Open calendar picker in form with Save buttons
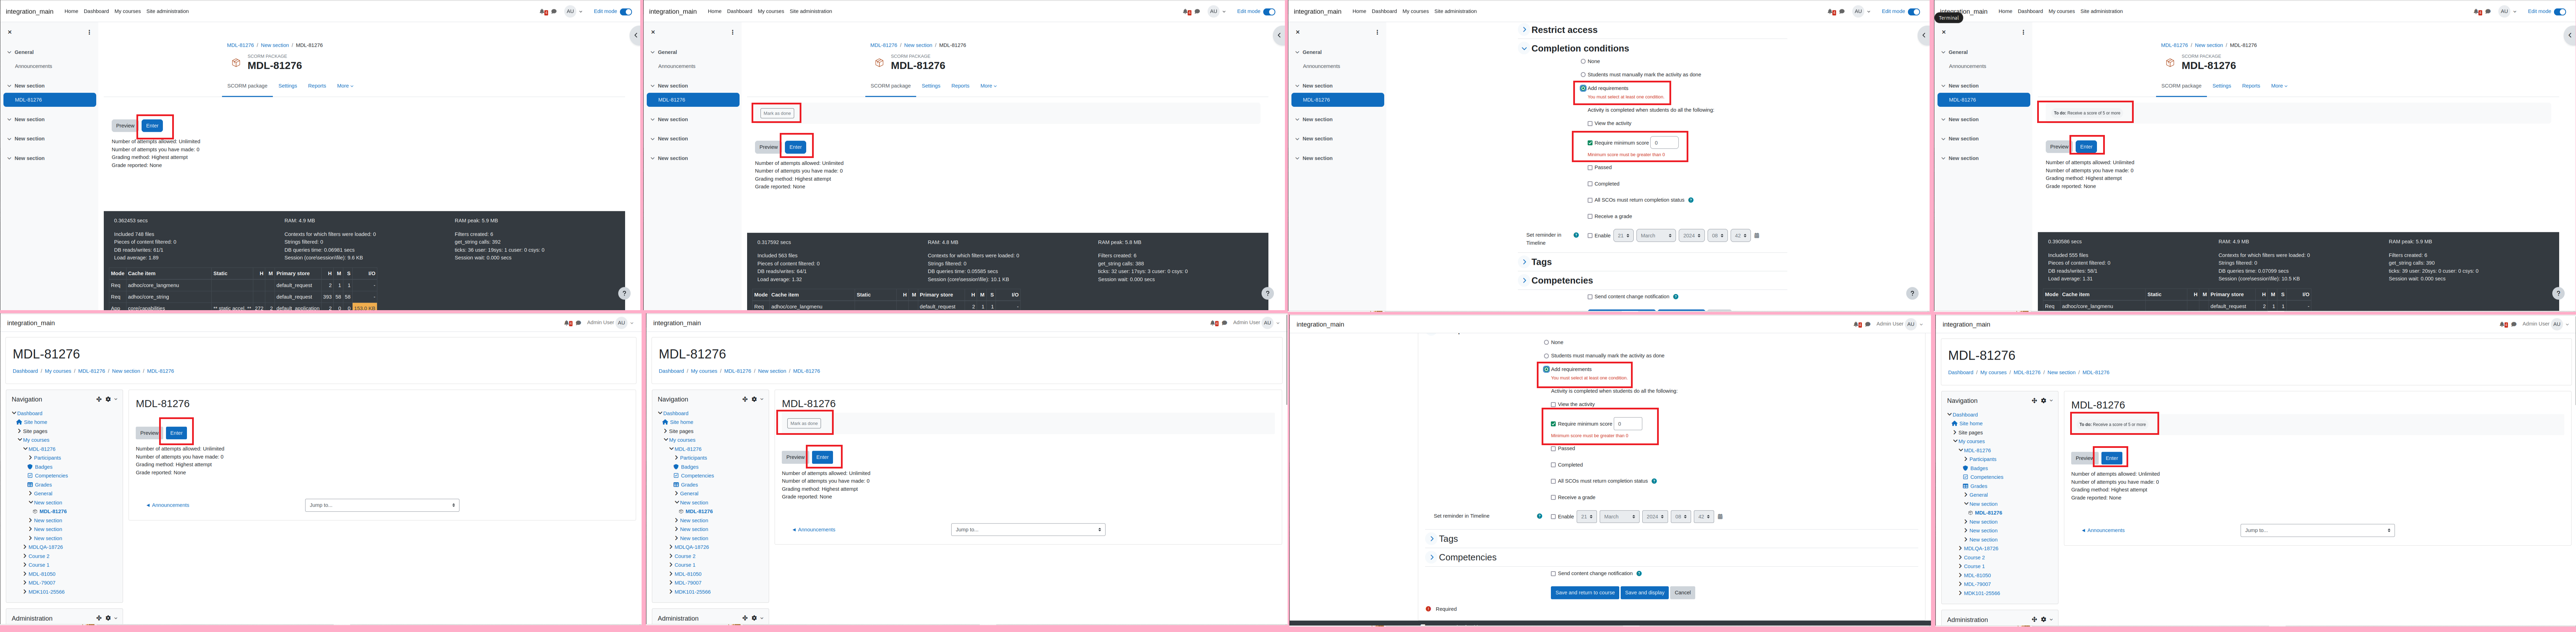The image size is (2576, 632). click(x=1720, y=517)
